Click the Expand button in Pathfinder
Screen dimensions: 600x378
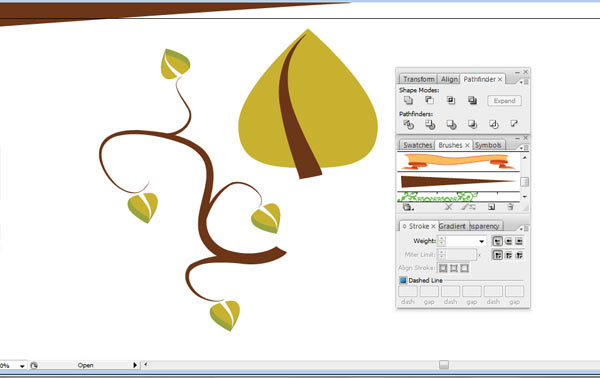pyautogui.click(x=504, y=101)
